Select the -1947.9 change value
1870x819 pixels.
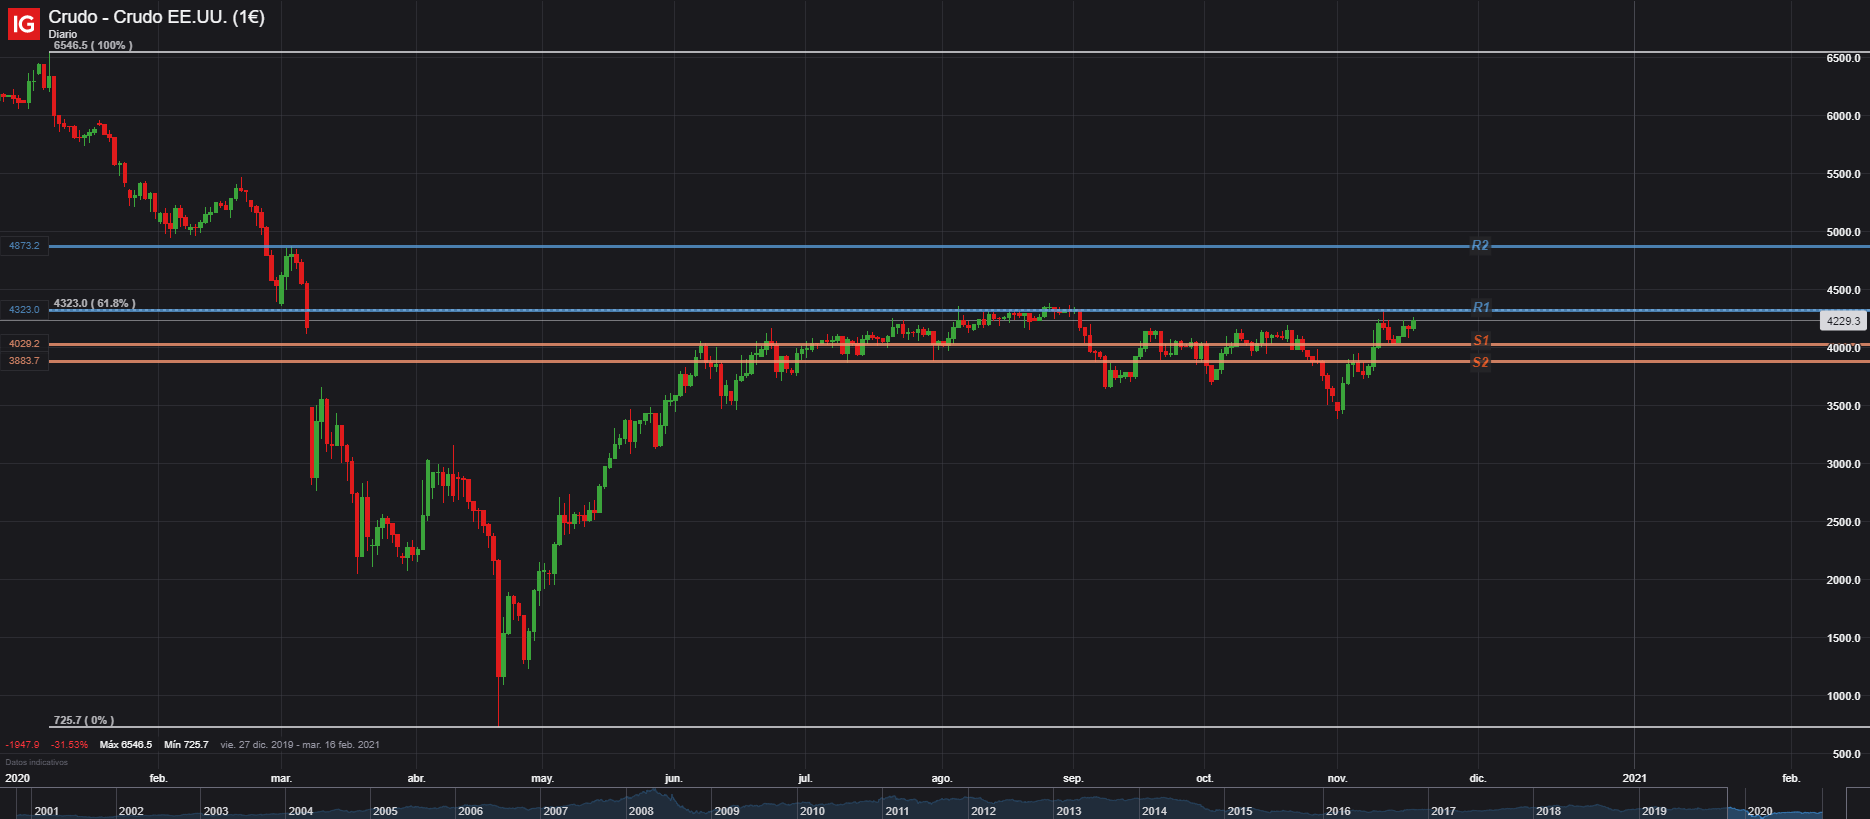tap(22, 745)
